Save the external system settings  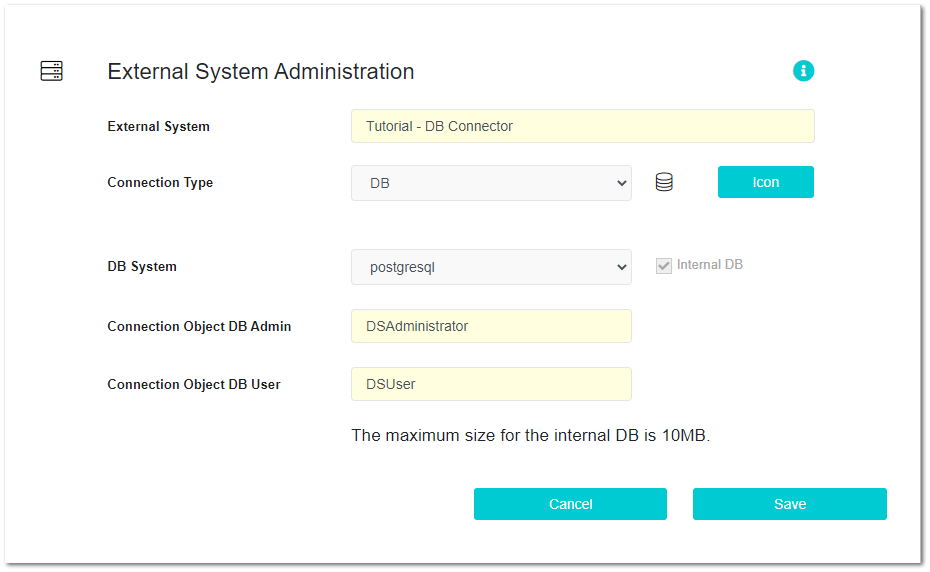pyautogui.click(x=789, y=504)
